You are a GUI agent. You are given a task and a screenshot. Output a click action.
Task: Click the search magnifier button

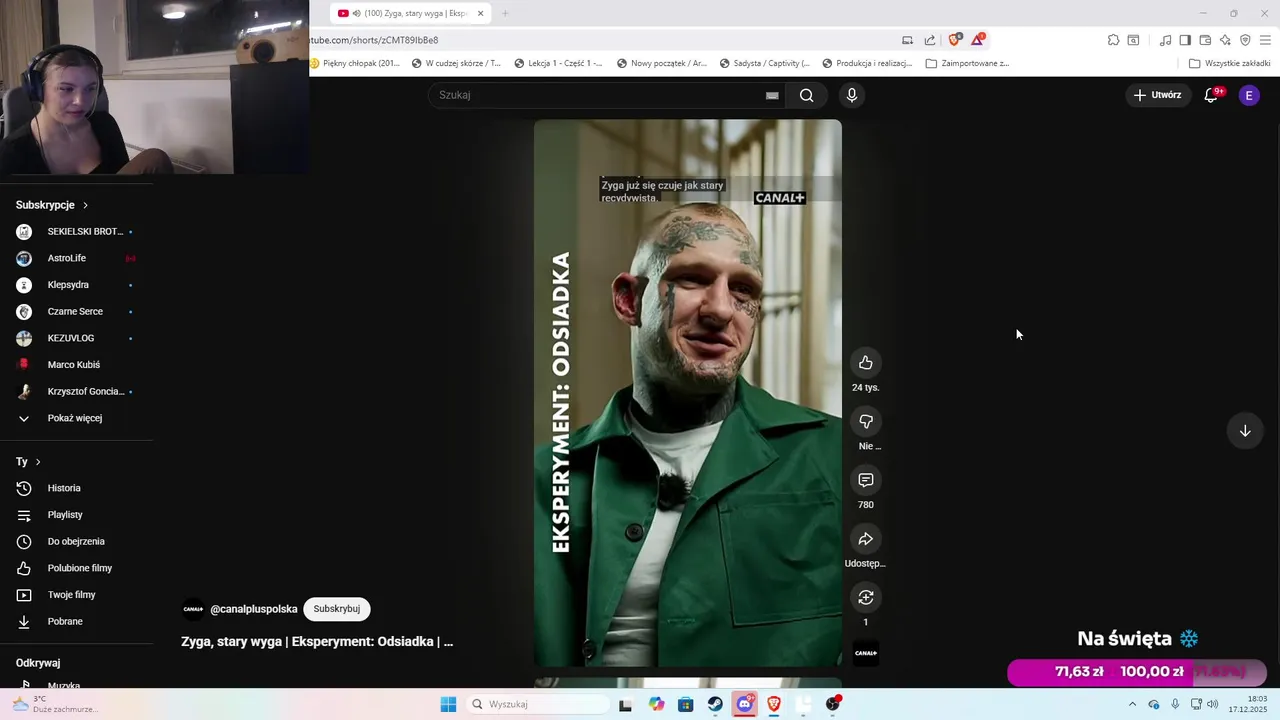(807, 95)
